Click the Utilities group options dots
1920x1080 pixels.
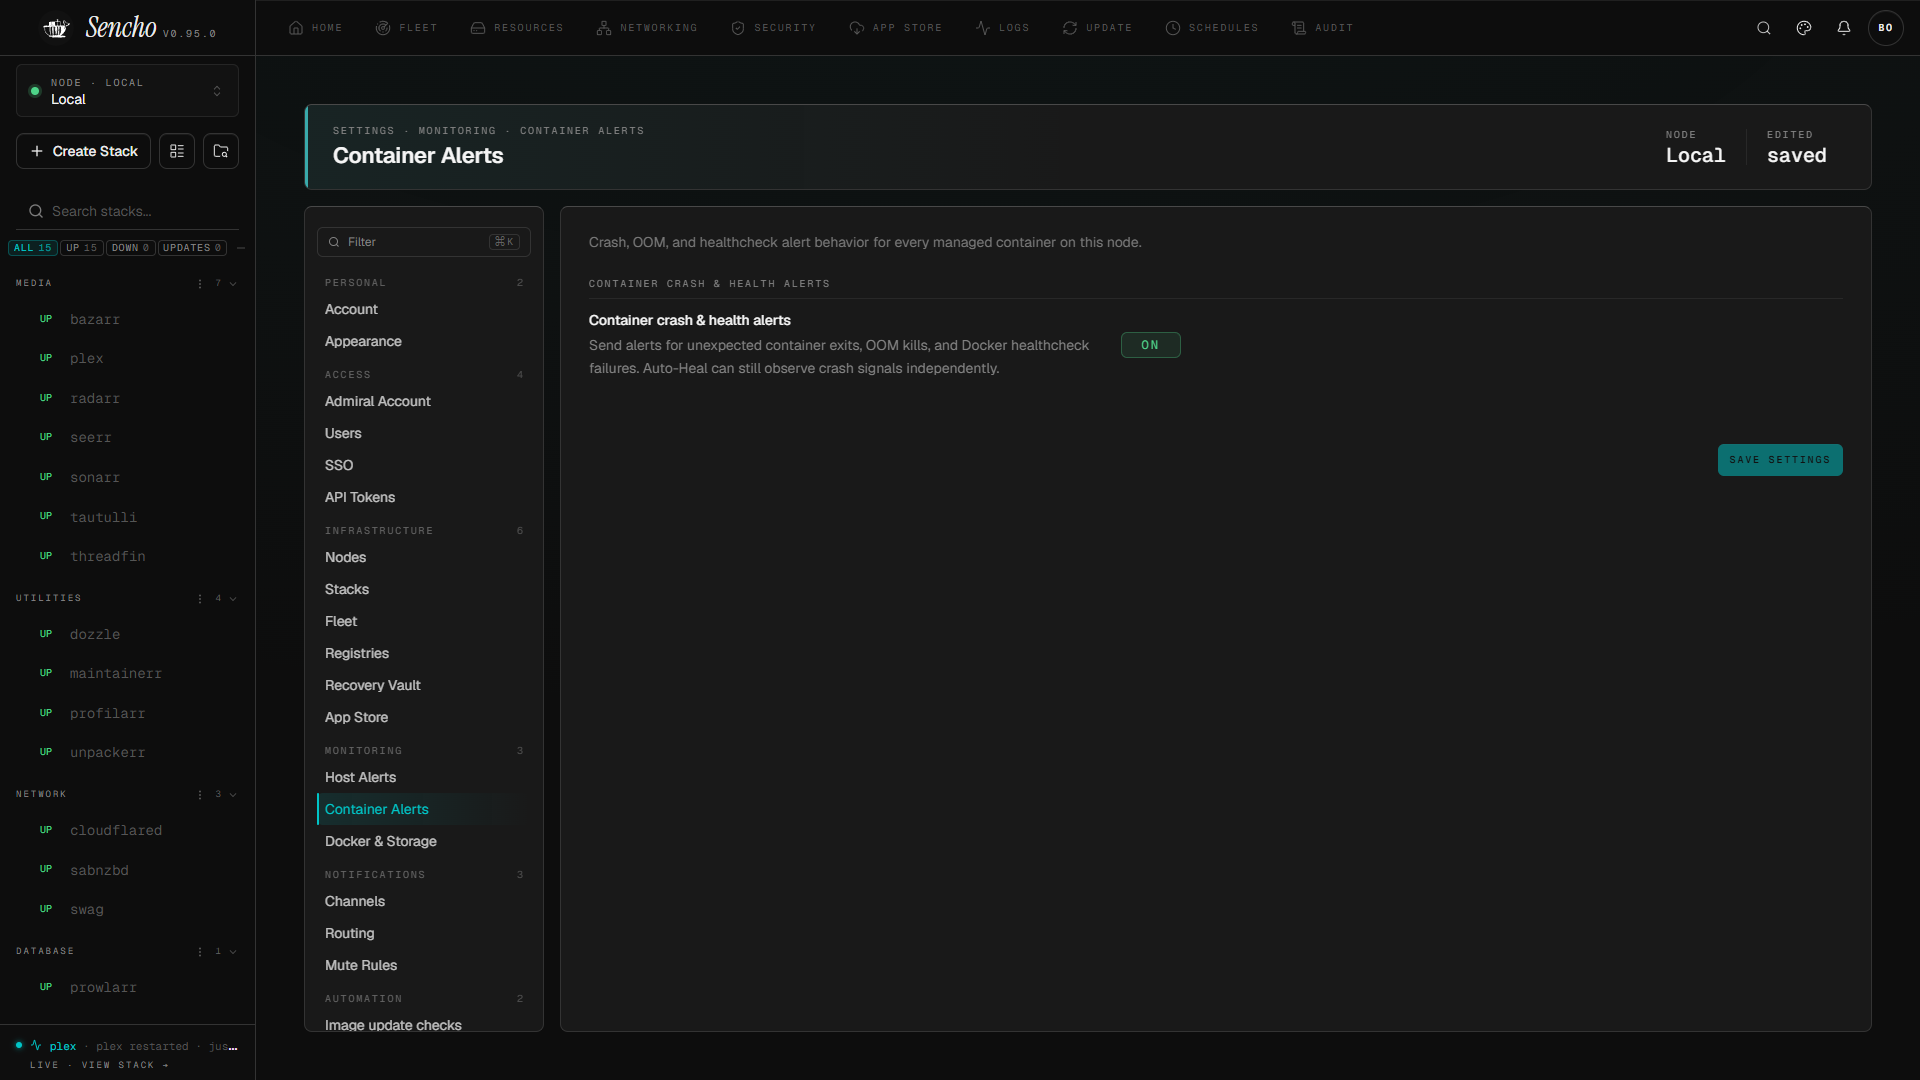pyautogui.click(x=200, y=599)
